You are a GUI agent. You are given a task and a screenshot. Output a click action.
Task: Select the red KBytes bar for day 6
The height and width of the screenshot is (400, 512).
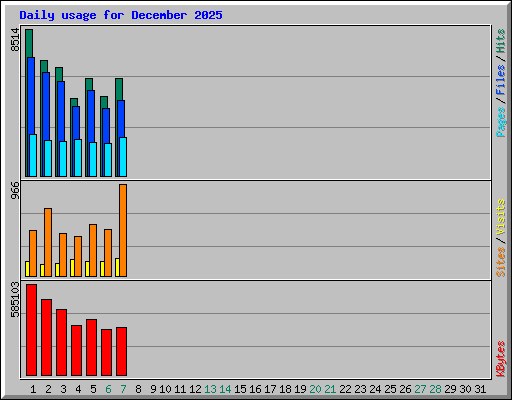[106, 352]
